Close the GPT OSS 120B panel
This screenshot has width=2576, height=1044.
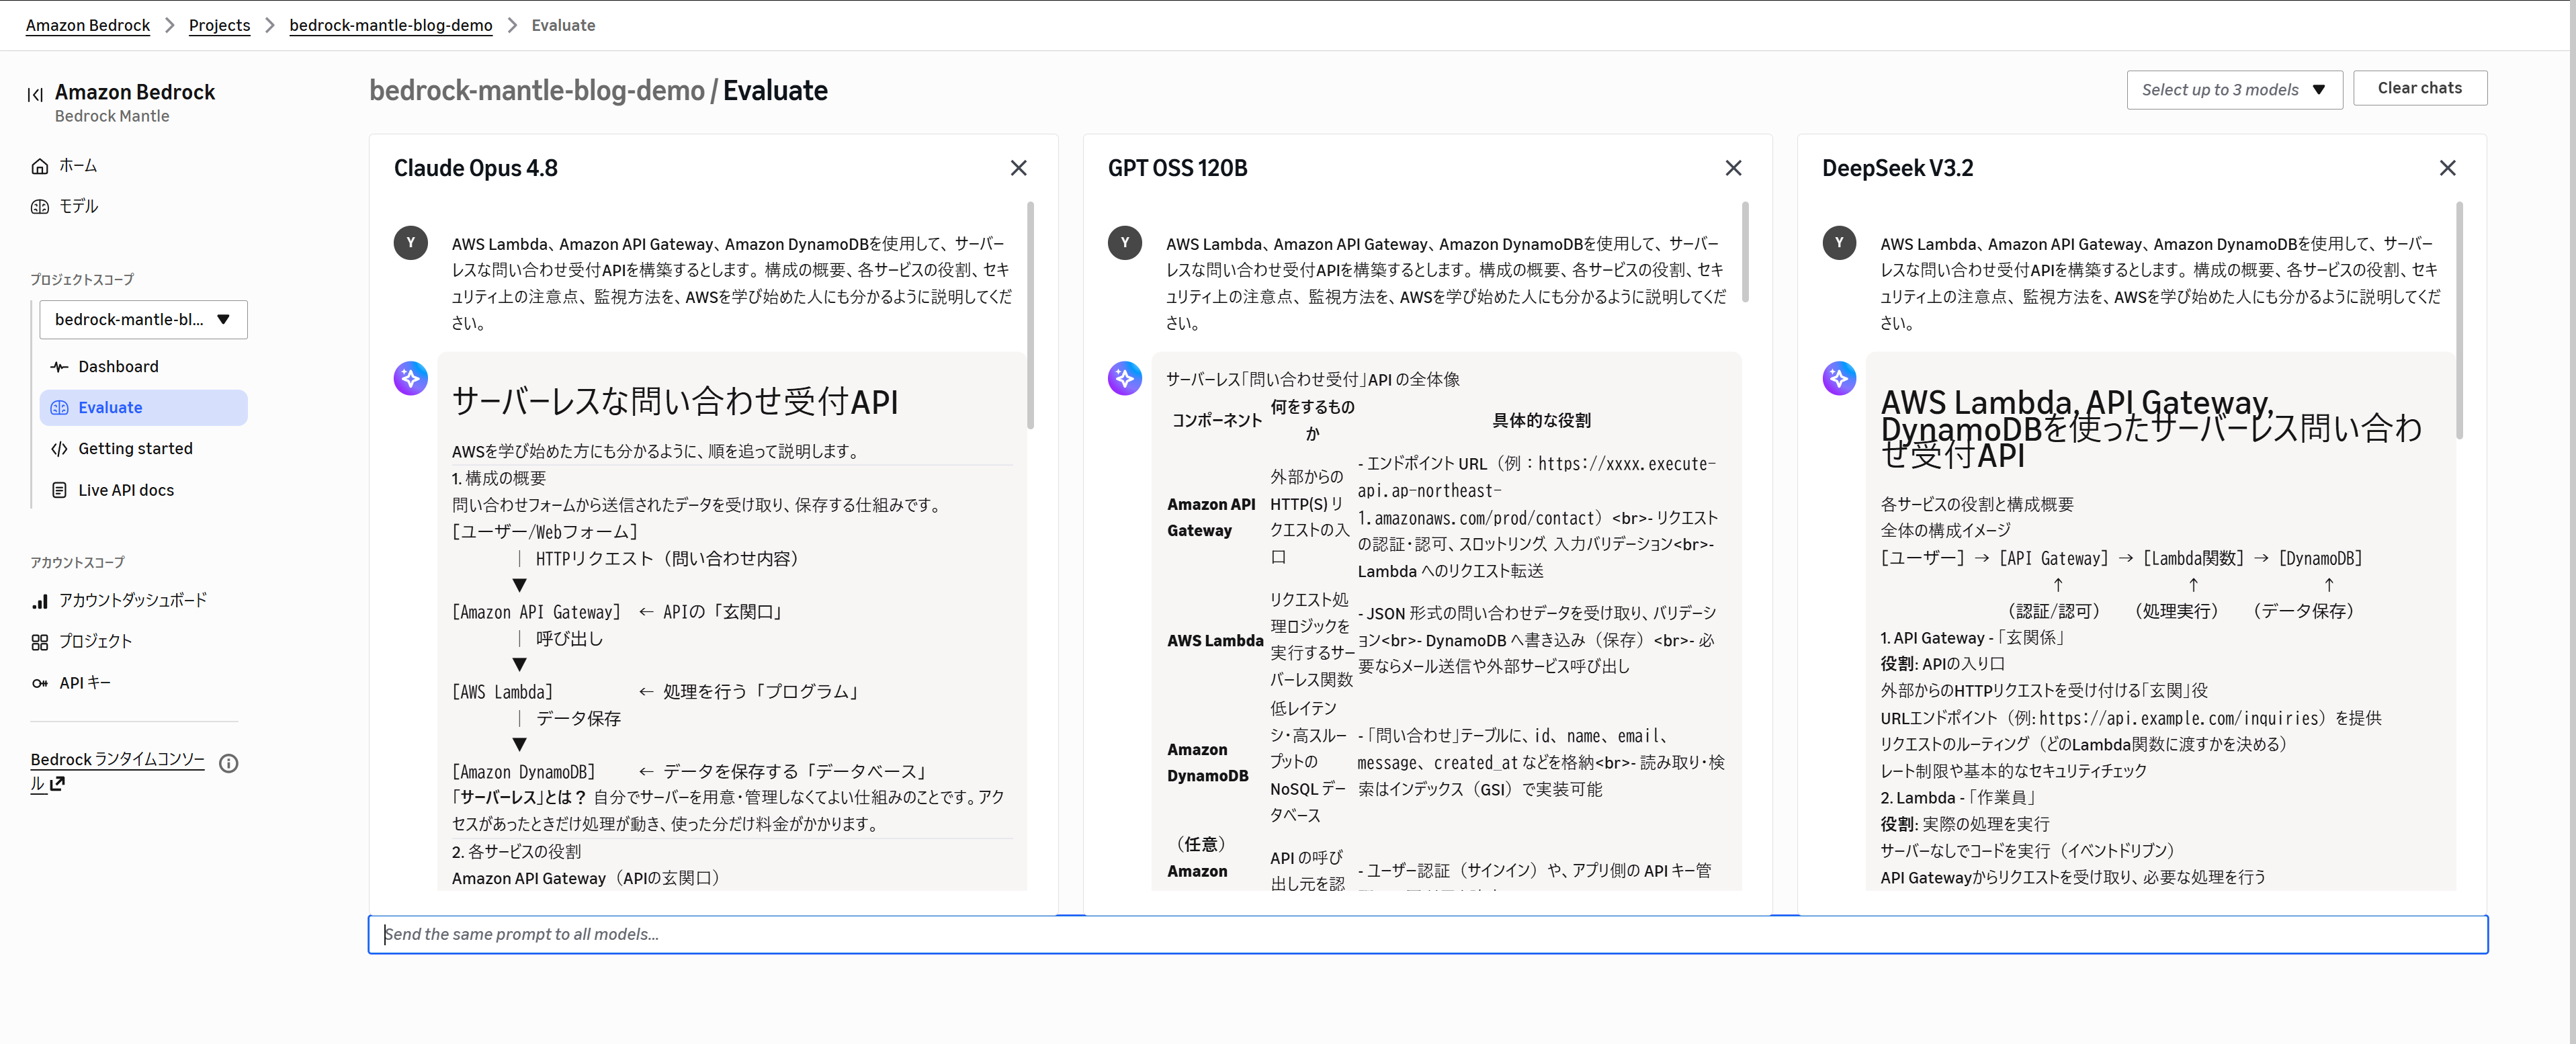point(1732,168)
